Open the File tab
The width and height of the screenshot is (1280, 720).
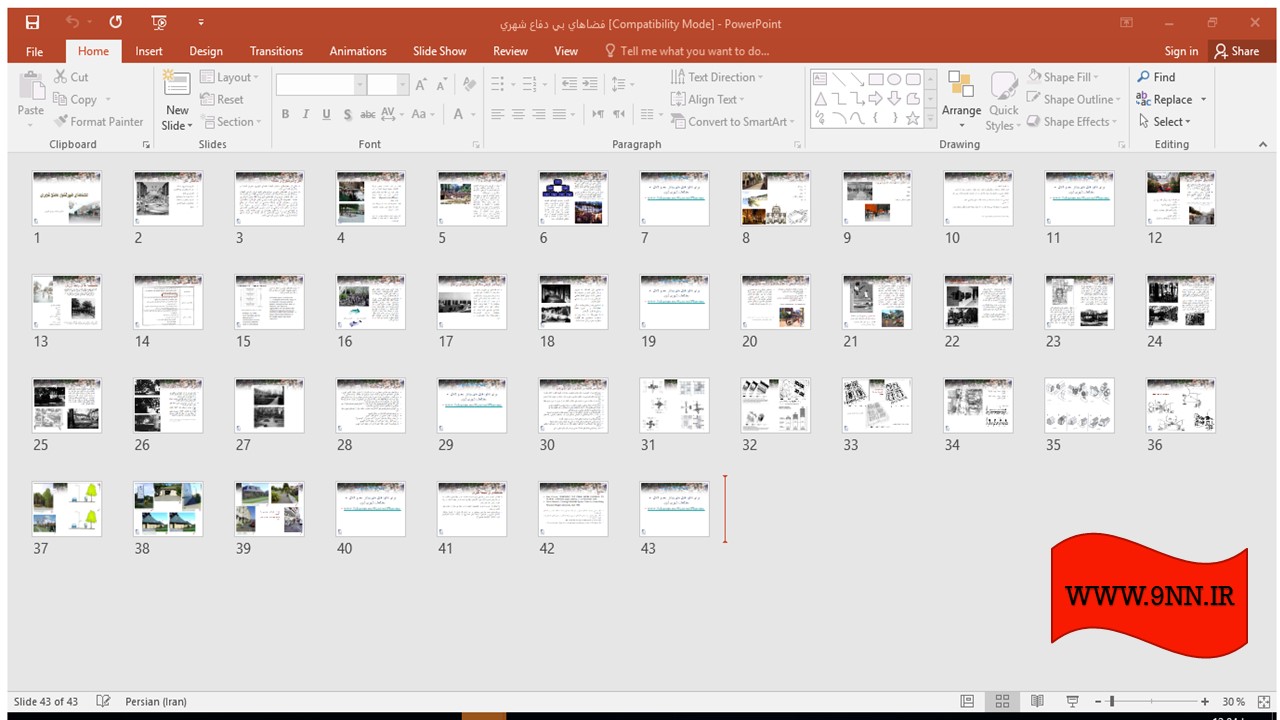click(34, 51)
